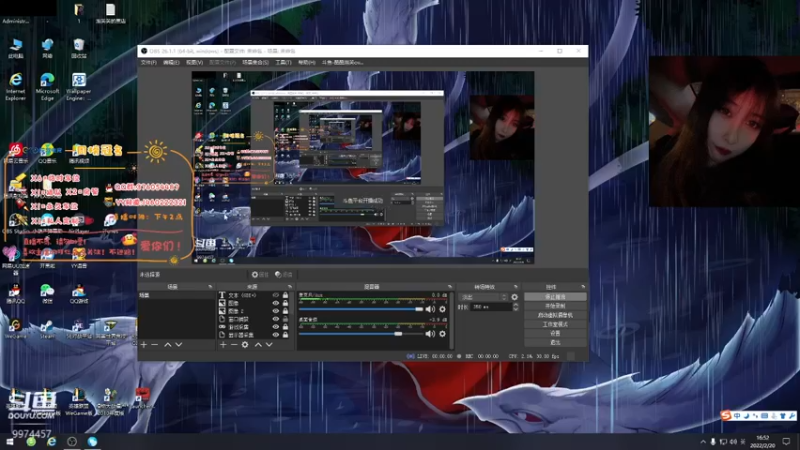Screen dimensions: 800x450
Task: Click 退出 button in controls panel
Action: [x=555, y=342]
